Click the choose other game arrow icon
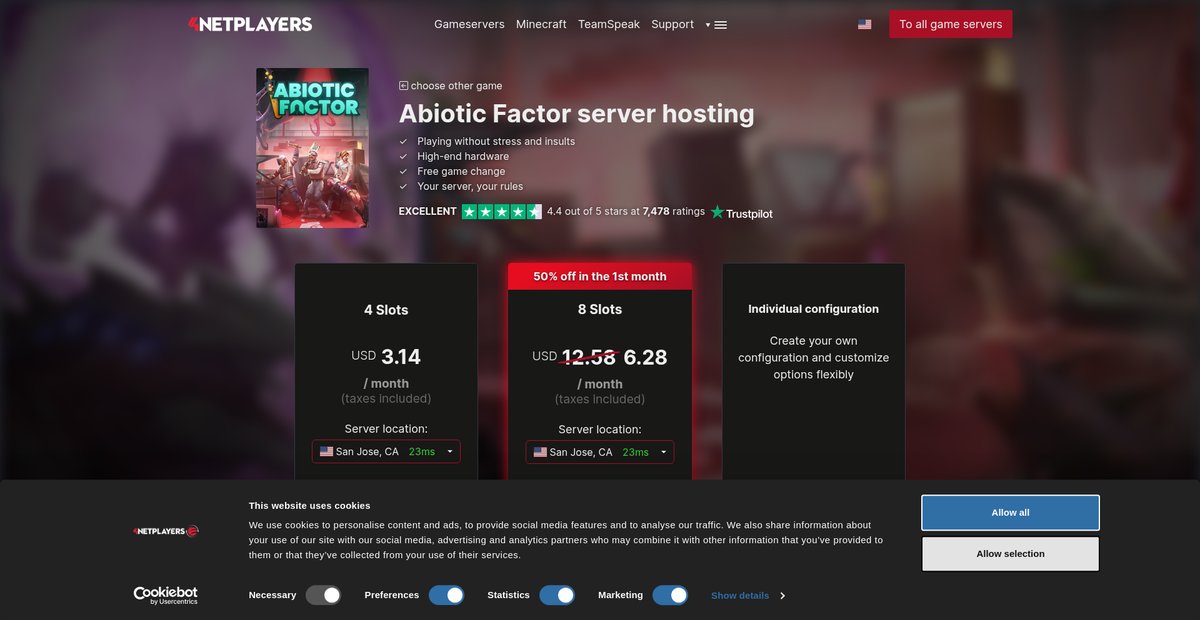Viewport: 1200px width, 620px height. [x=404, y=86]
